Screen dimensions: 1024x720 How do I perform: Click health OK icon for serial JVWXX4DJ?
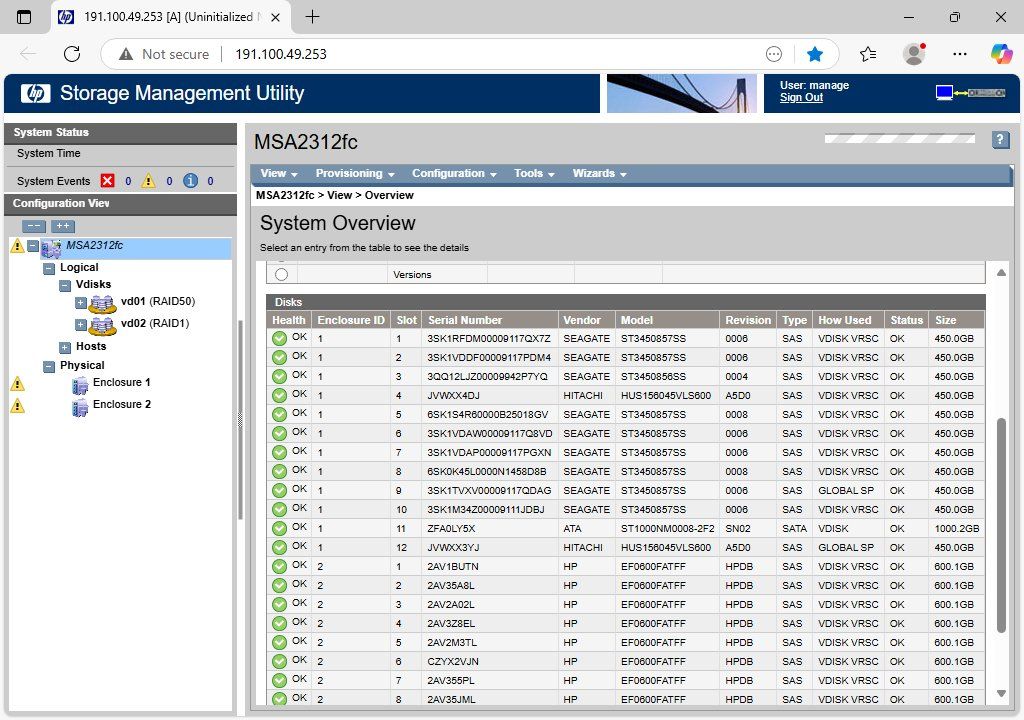(x=280, y=395)
